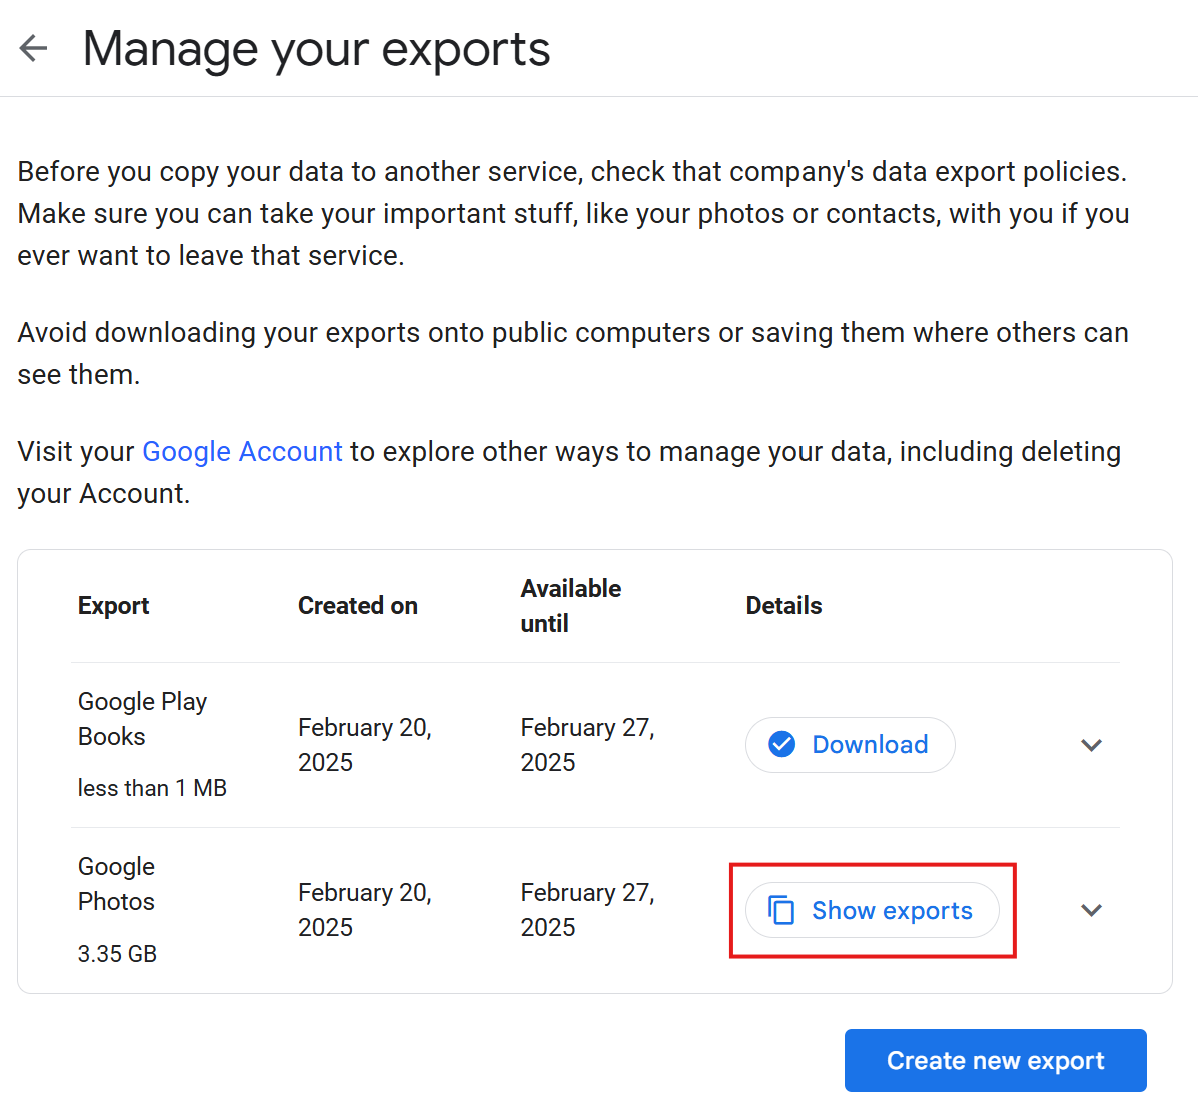Select the Google Play Books export name
Image resolution: width=1198 pixels, height=1109 pixels.
click(x=142, y=719)
